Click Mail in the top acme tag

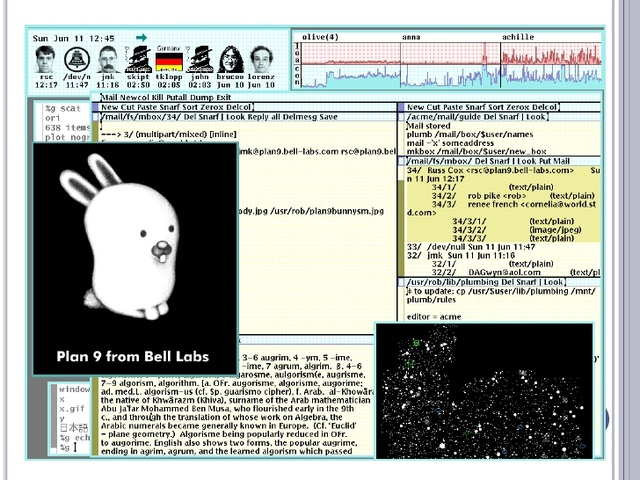point(109,98)
